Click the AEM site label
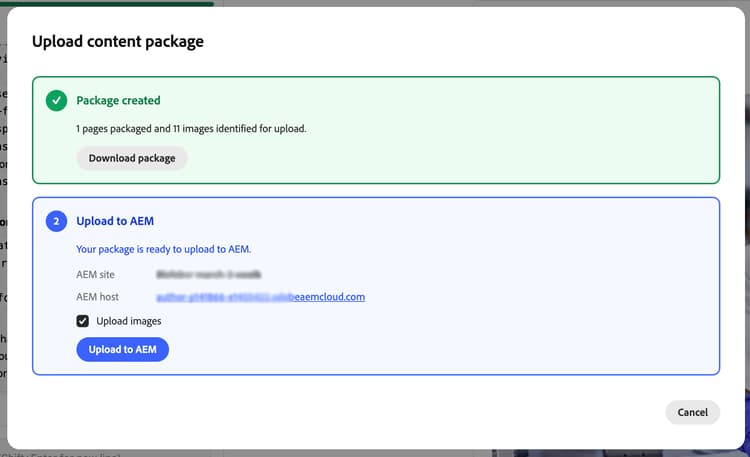 [95, 274]
